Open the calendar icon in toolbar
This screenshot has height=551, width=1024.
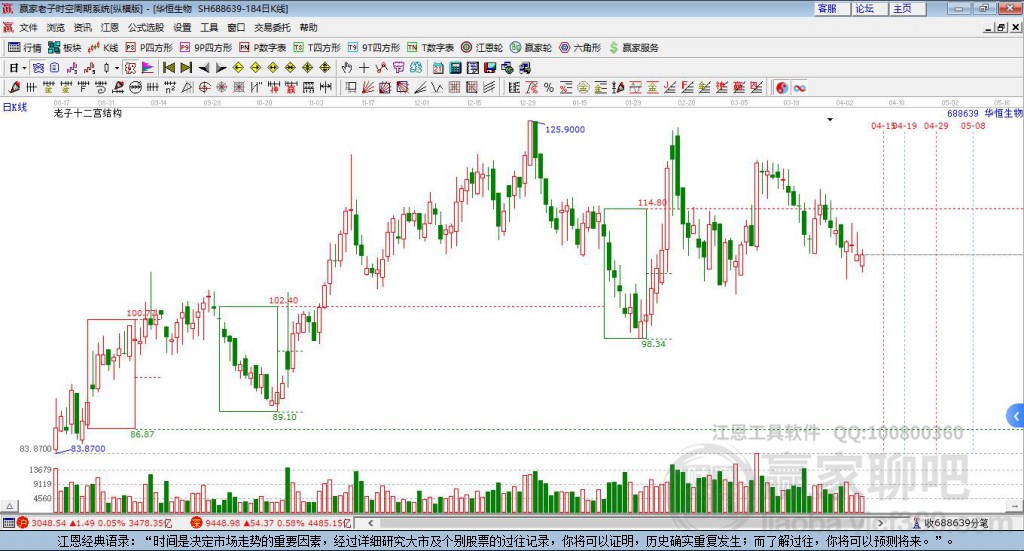click(438, 67)
